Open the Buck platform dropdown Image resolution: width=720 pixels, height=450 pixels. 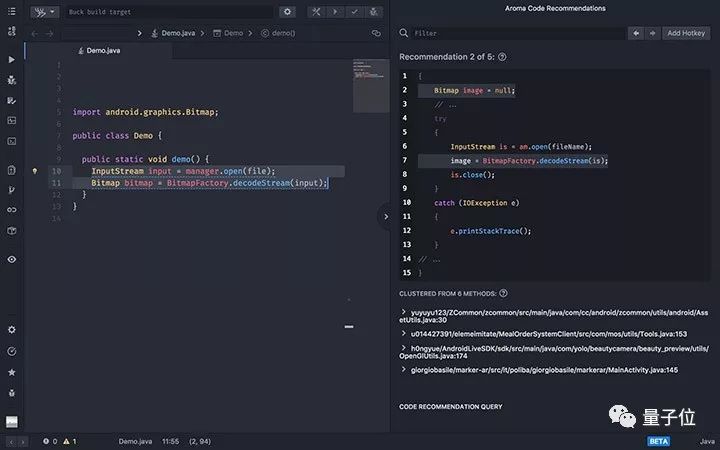pyautogui.click(x=44, y=12)
